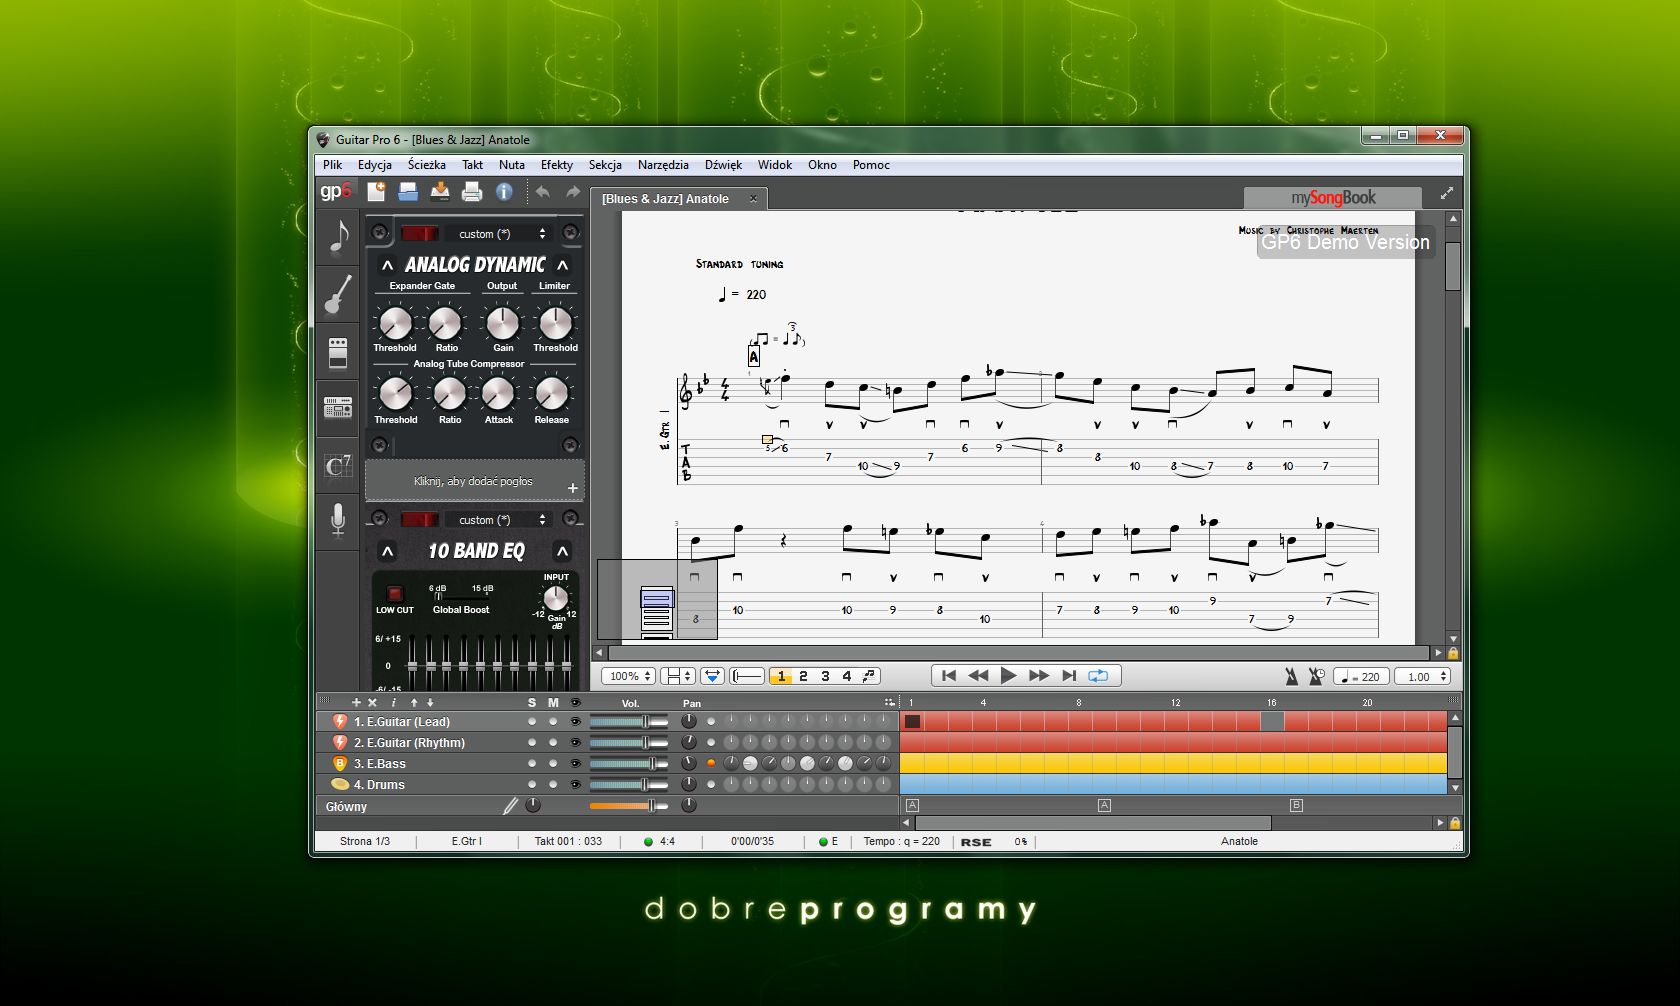Collapse Analog Dynamic with right caret

tap(563, 265)
